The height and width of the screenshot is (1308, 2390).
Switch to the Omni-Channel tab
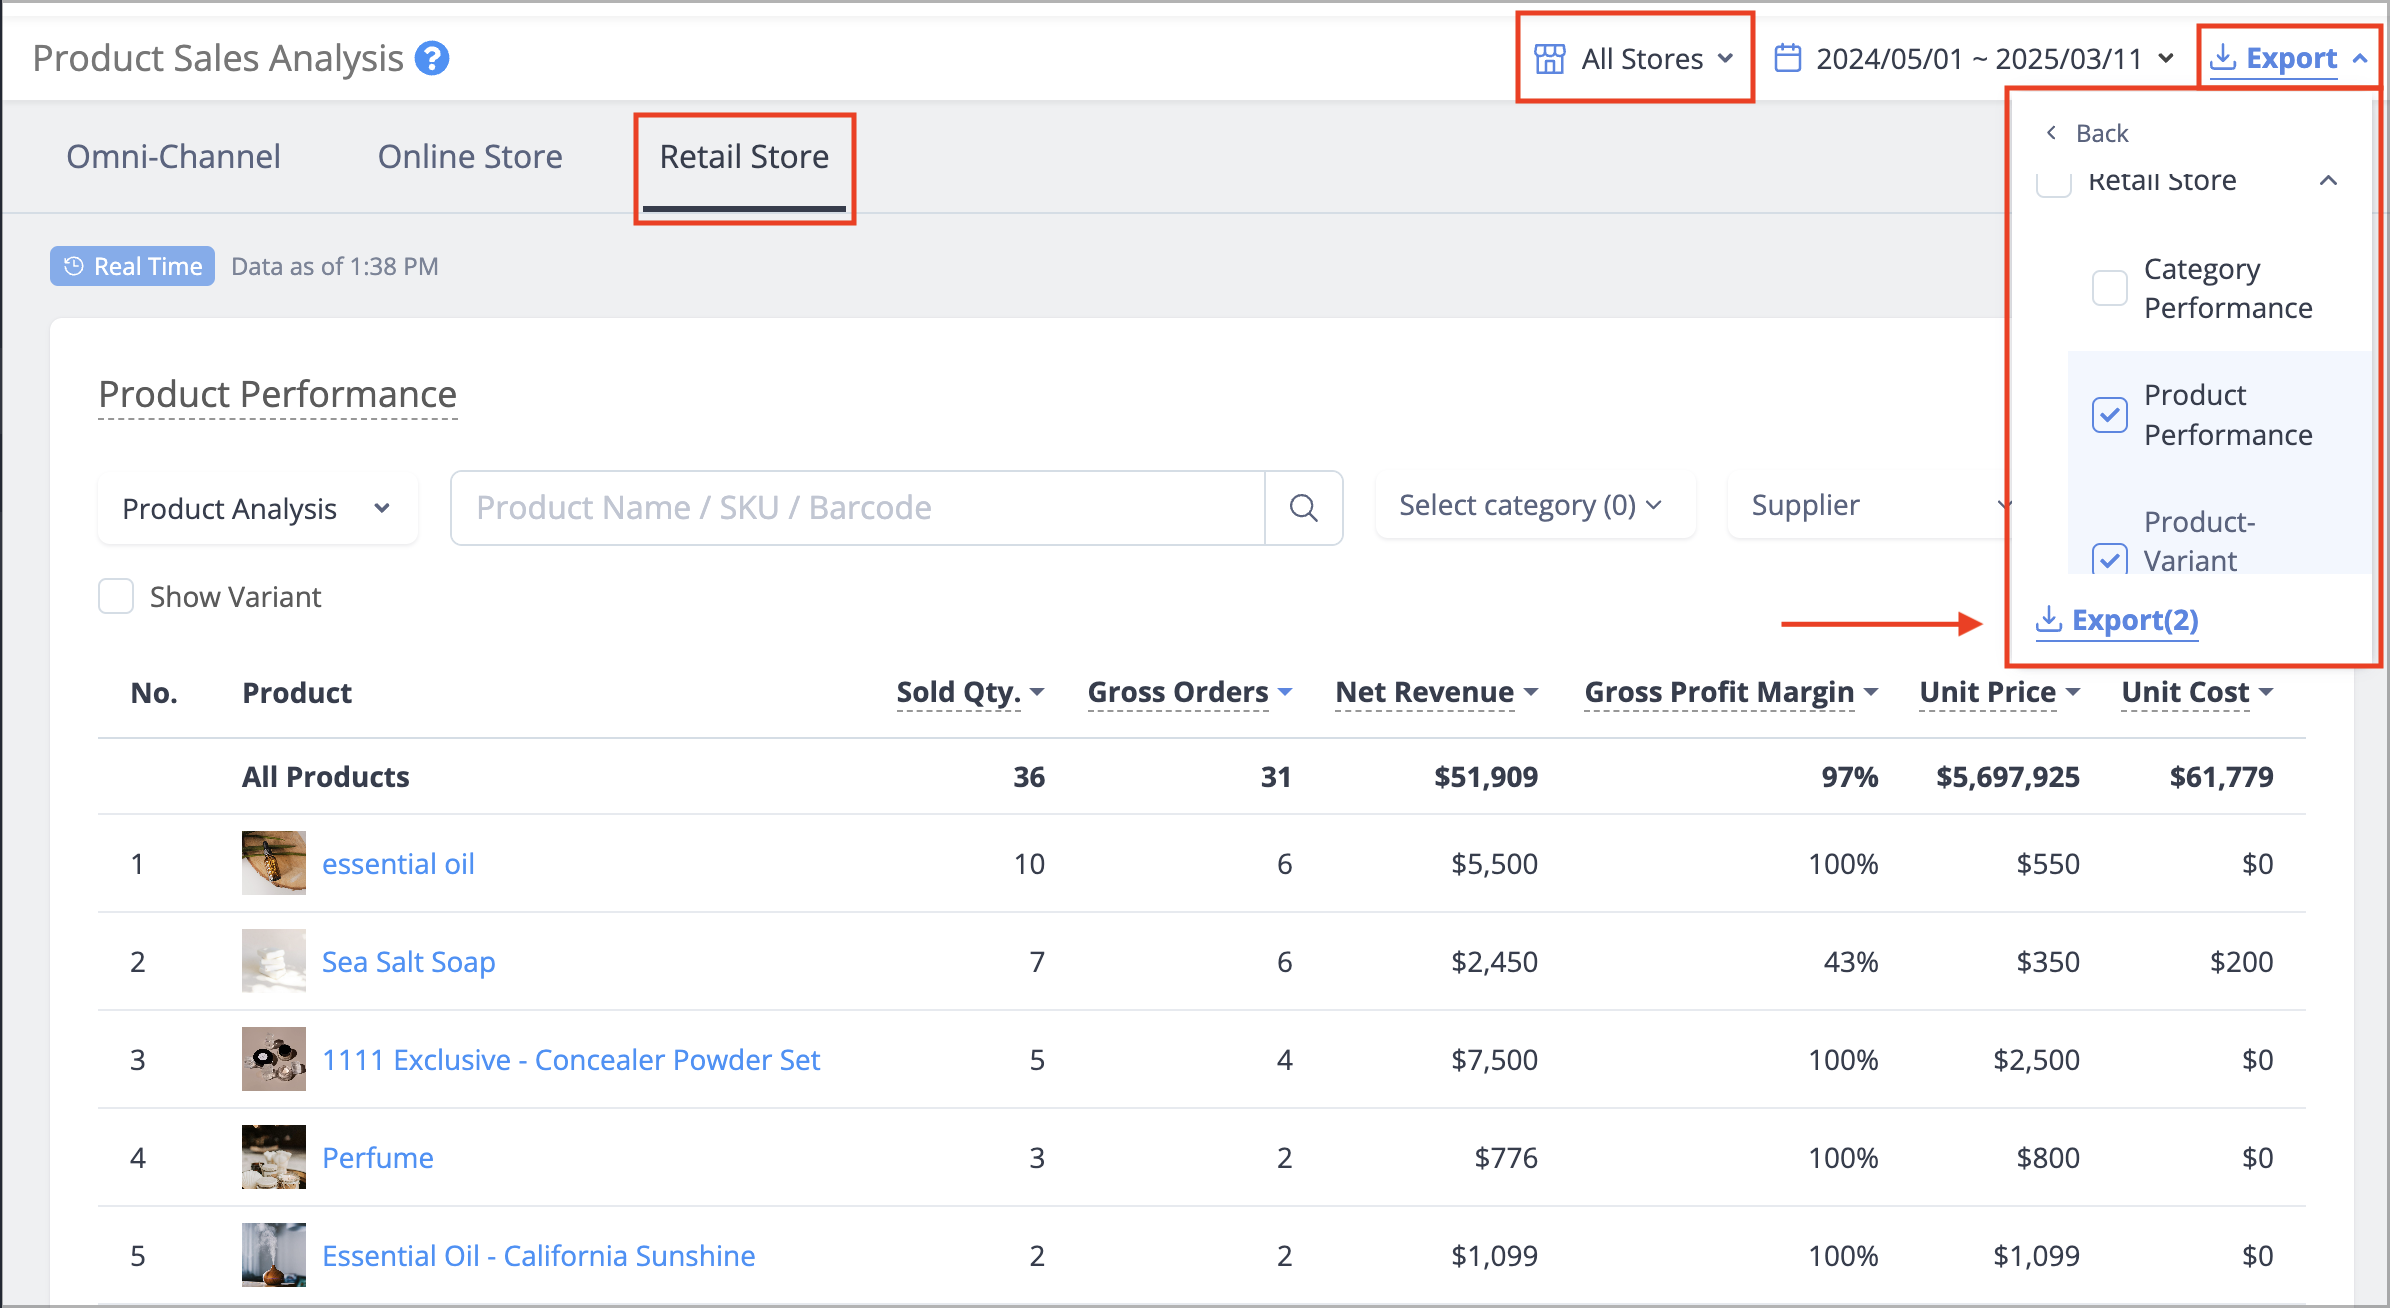tap(173, 157)
